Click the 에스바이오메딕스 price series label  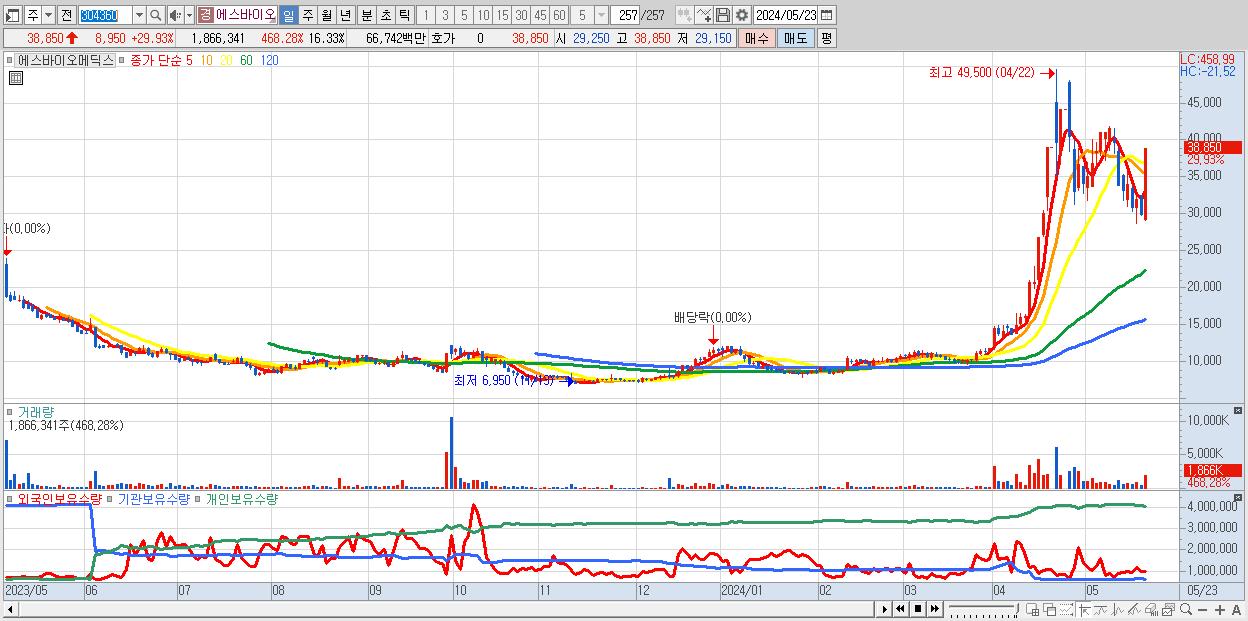(x=65, y=60)
